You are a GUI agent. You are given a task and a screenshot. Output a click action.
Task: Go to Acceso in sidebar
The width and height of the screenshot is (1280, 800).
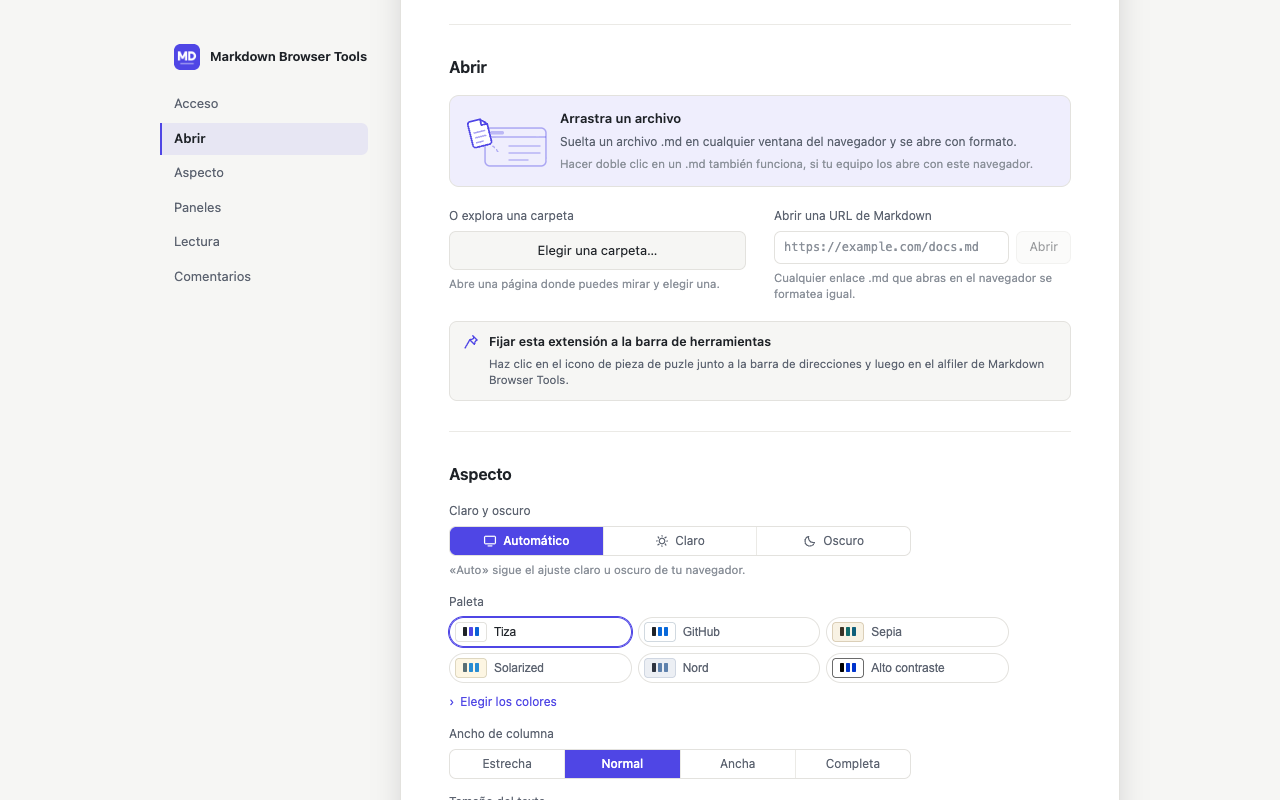coord(264,104)
